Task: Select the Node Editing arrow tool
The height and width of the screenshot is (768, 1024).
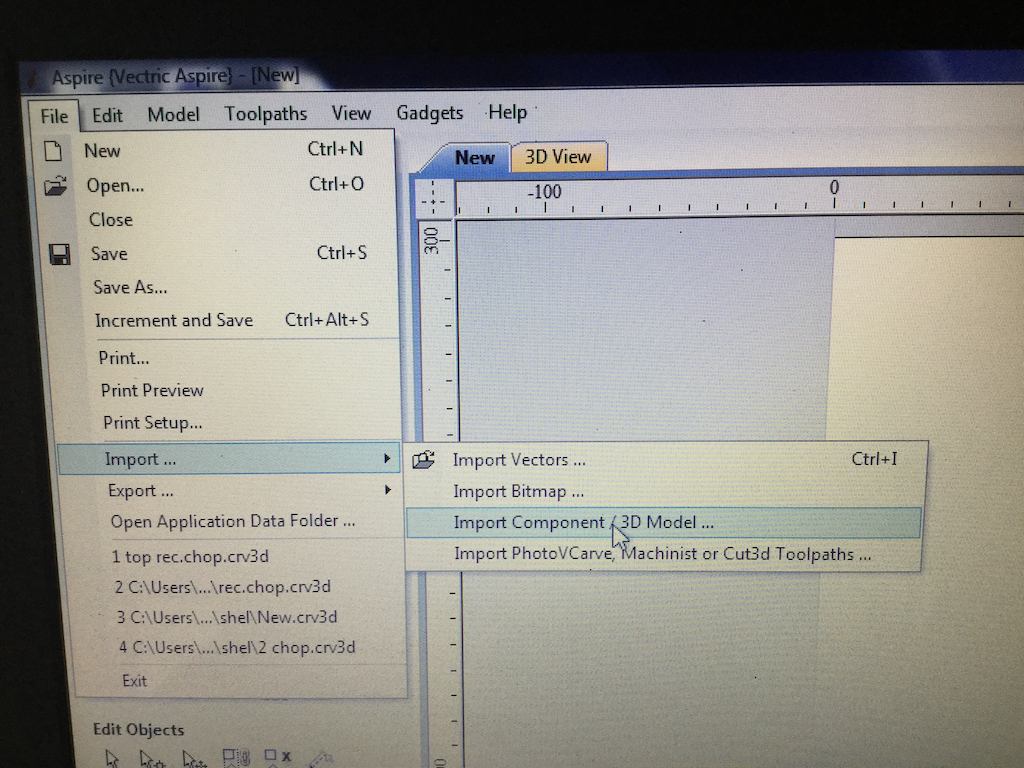Action: (x=152, y=760)
